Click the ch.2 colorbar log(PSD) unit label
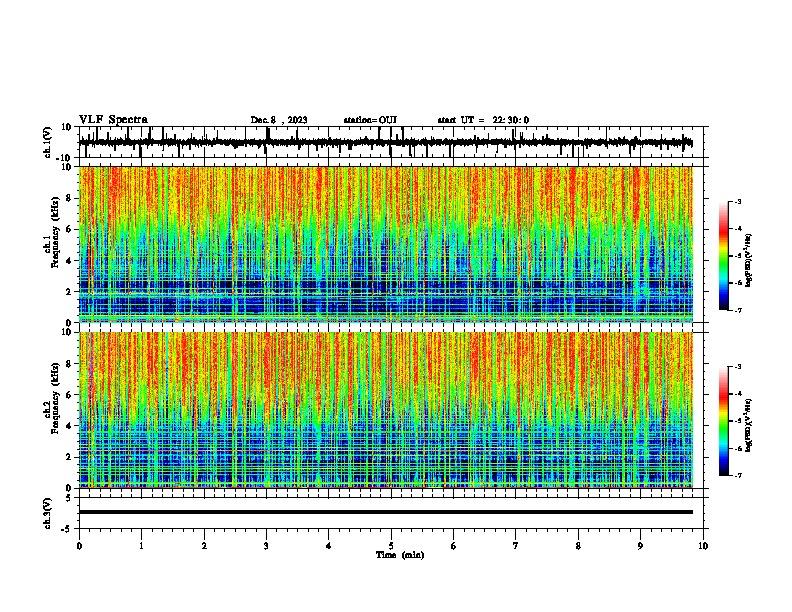792x612 pixels. pos(749,425)
